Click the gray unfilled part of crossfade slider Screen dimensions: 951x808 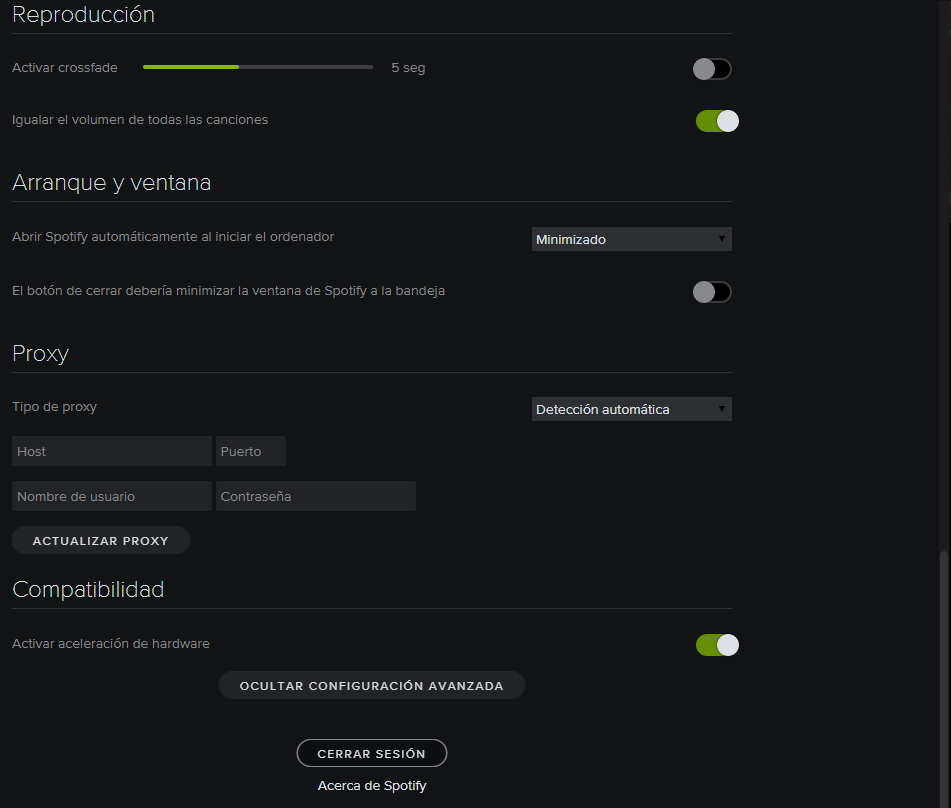310,67
